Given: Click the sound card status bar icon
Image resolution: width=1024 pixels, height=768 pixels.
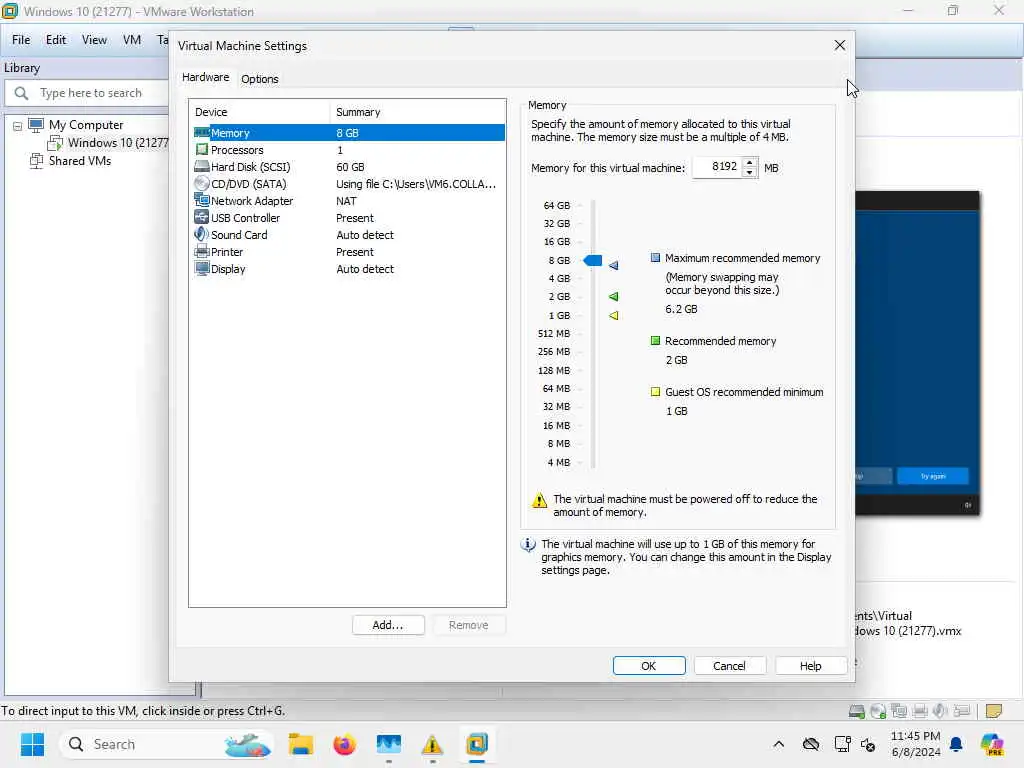Looking at the screenshot, I should (x=940, y=711).
